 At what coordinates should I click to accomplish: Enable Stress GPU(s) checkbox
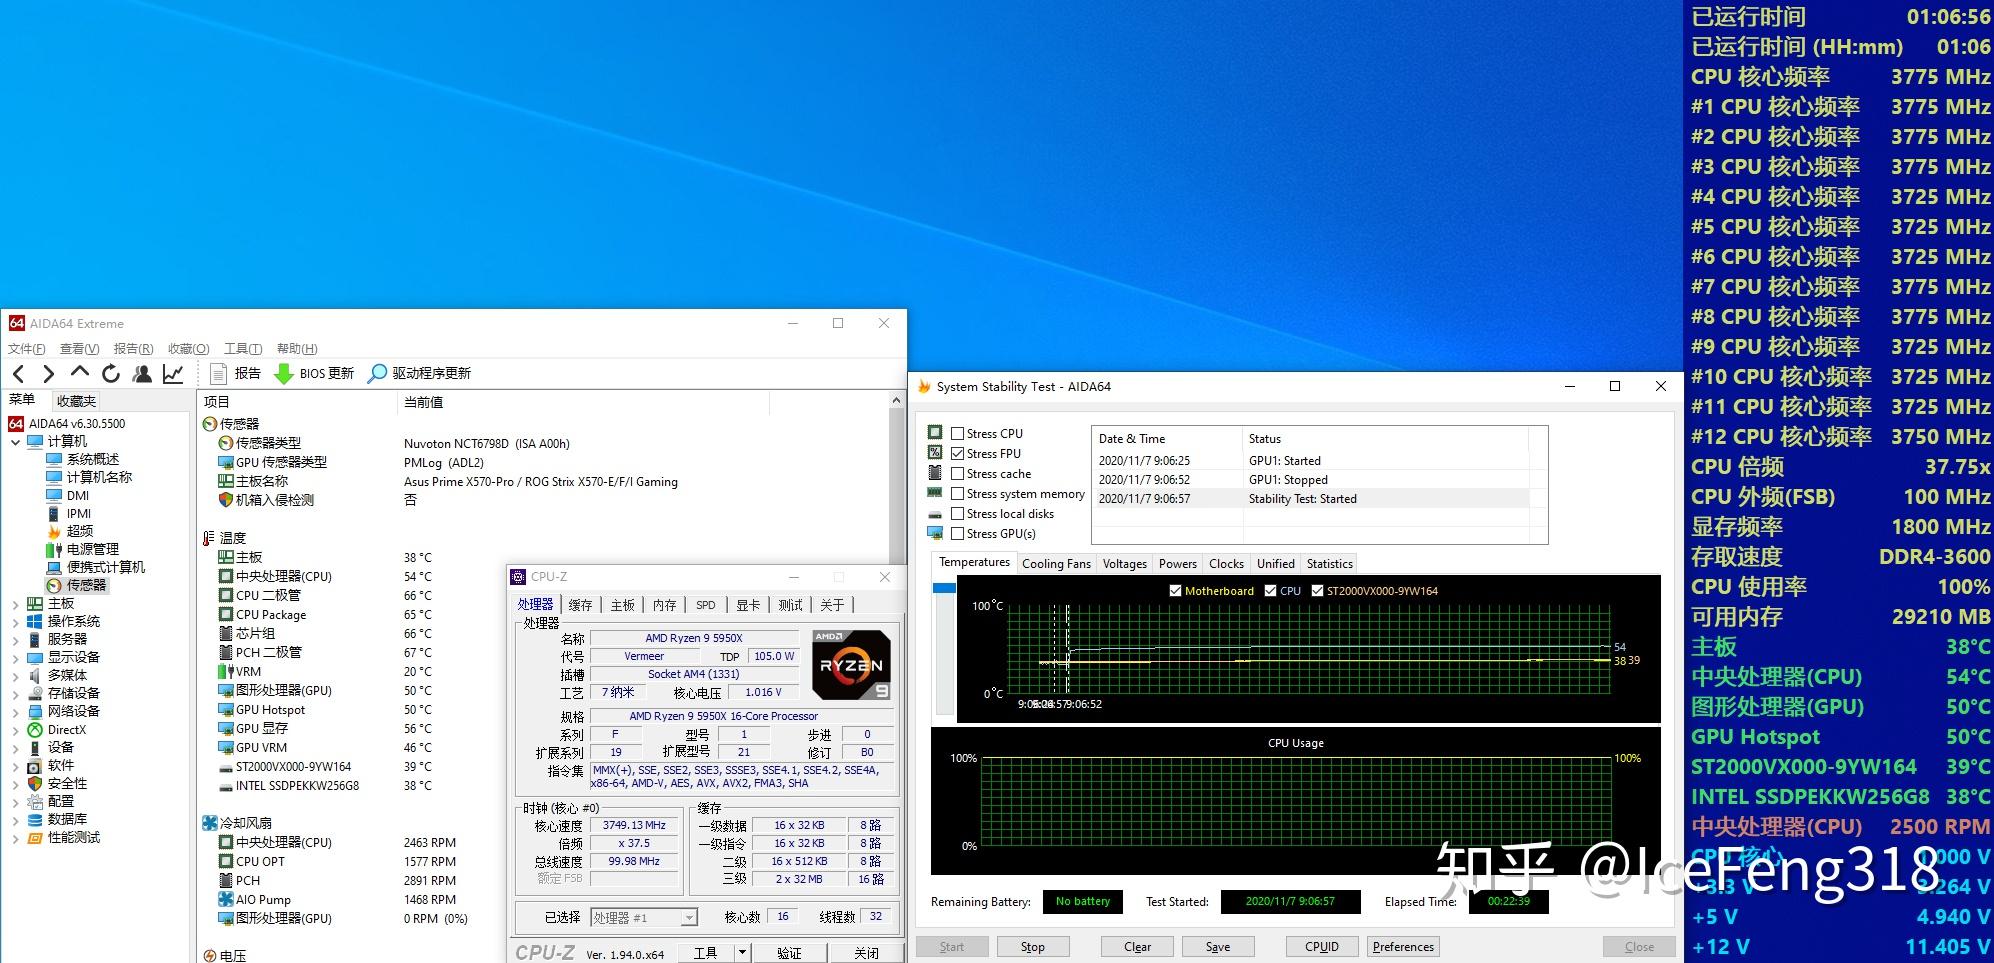pos(958,534)
